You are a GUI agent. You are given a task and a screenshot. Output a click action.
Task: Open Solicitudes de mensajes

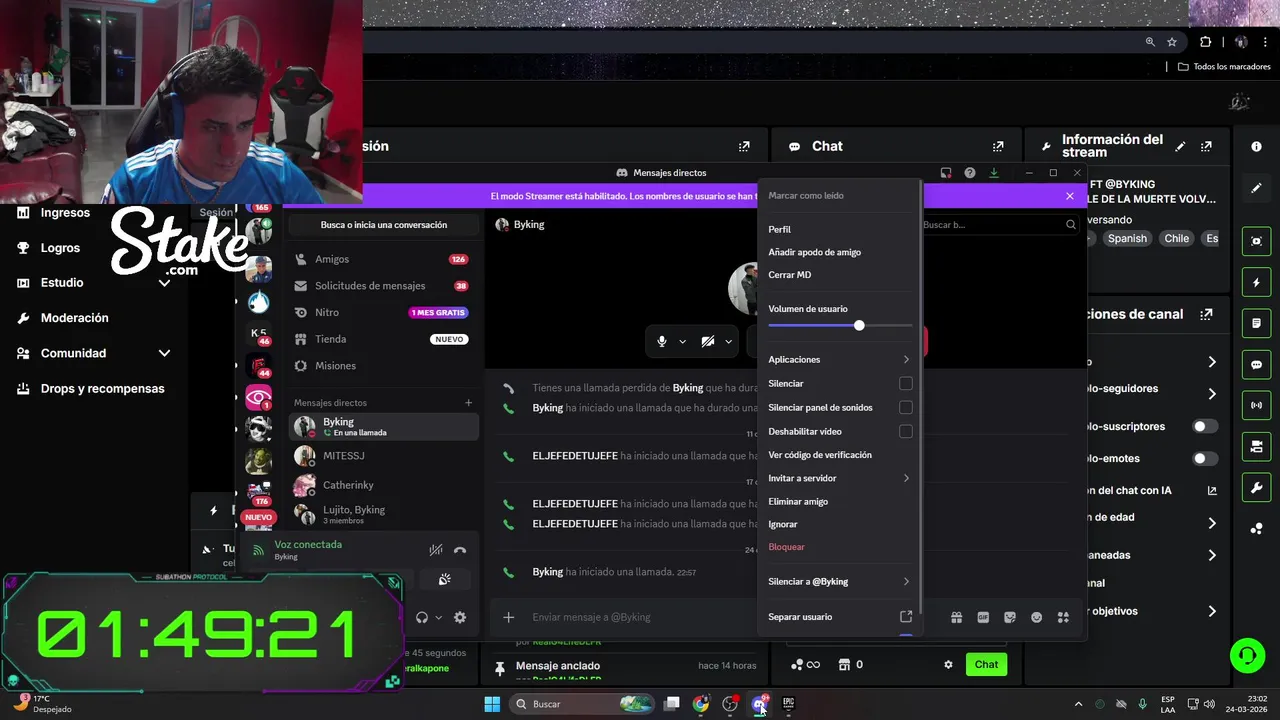[x=384, y=286]
